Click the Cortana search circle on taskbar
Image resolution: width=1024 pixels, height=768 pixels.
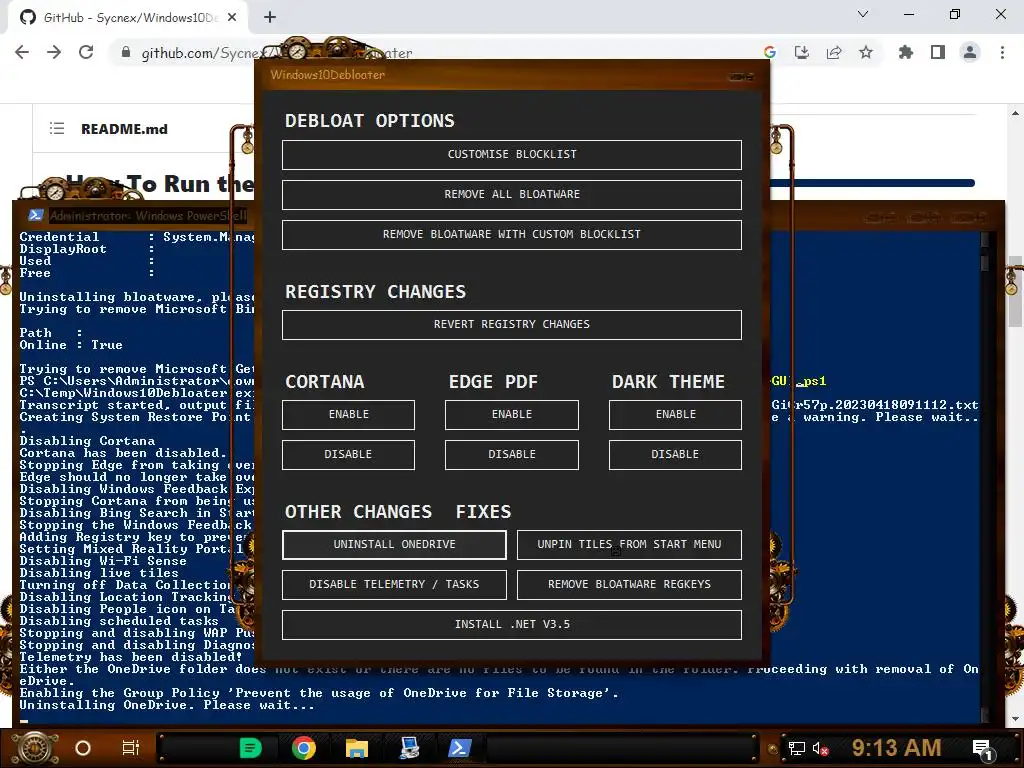[x=83, y=748]
